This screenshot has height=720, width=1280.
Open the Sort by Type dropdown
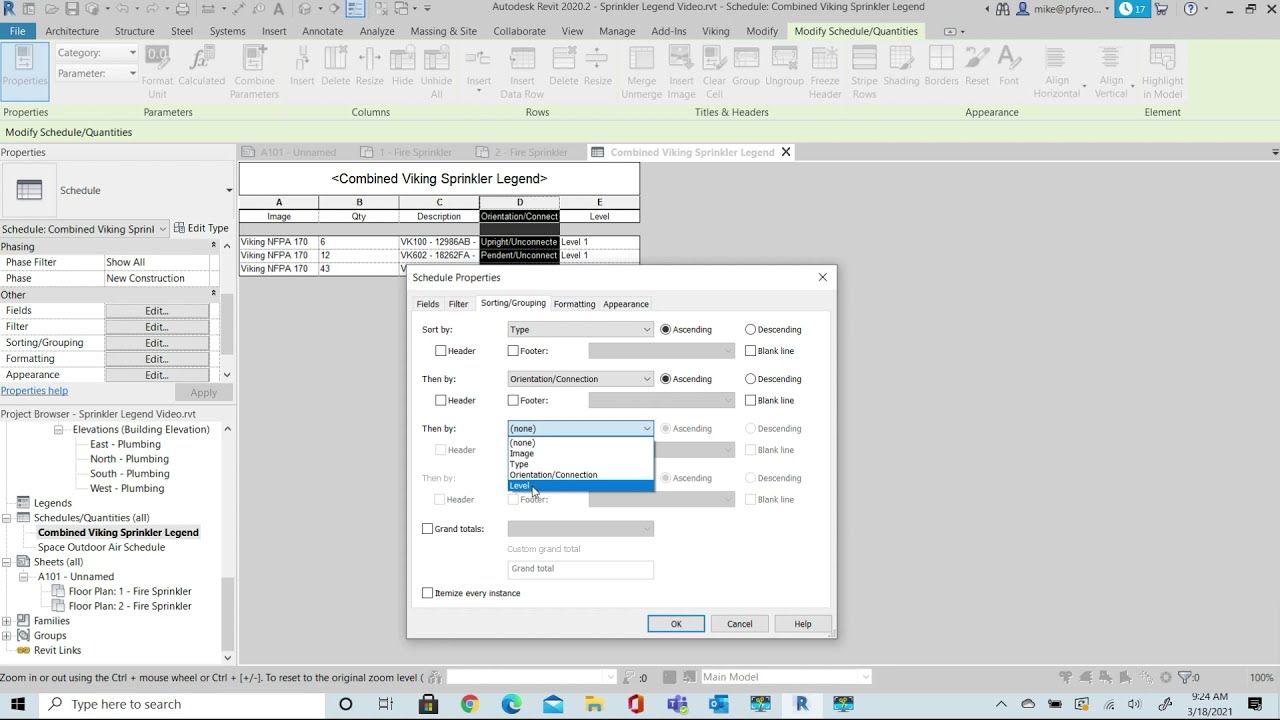(x=580, y=329)
